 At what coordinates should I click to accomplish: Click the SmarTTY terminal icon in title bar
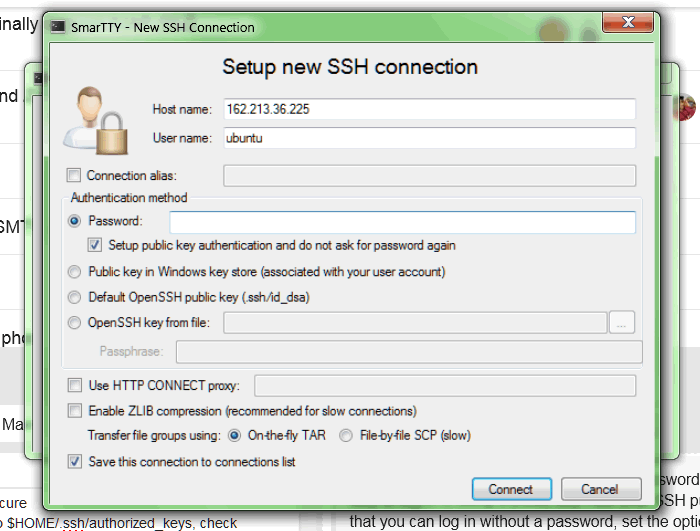pos(58,27)
